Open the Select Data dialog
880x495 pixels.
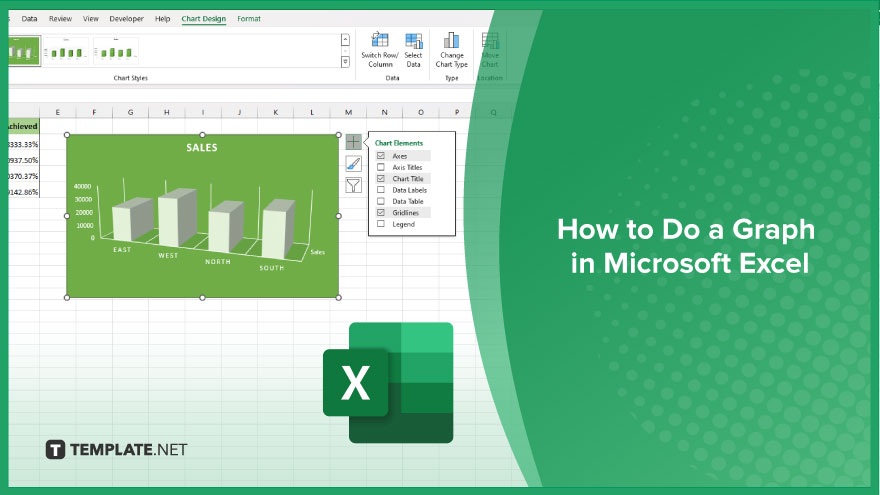[x=414, y=50]
